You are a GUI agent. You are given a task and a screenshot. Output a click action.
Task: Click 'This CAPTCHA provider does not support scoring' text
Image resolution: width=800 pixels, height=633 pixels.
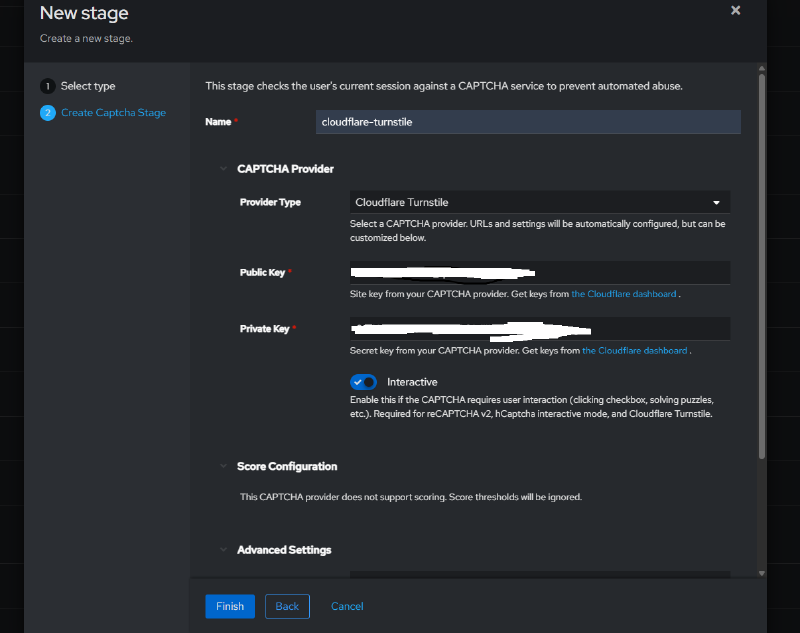point(411,497)
